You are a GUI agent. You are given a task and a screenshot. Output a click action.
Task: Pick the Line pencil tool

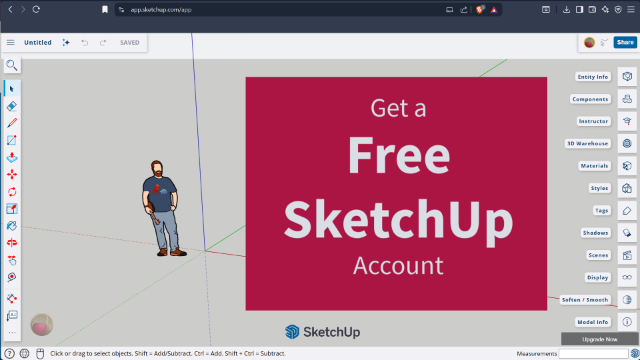click(12, 123)
